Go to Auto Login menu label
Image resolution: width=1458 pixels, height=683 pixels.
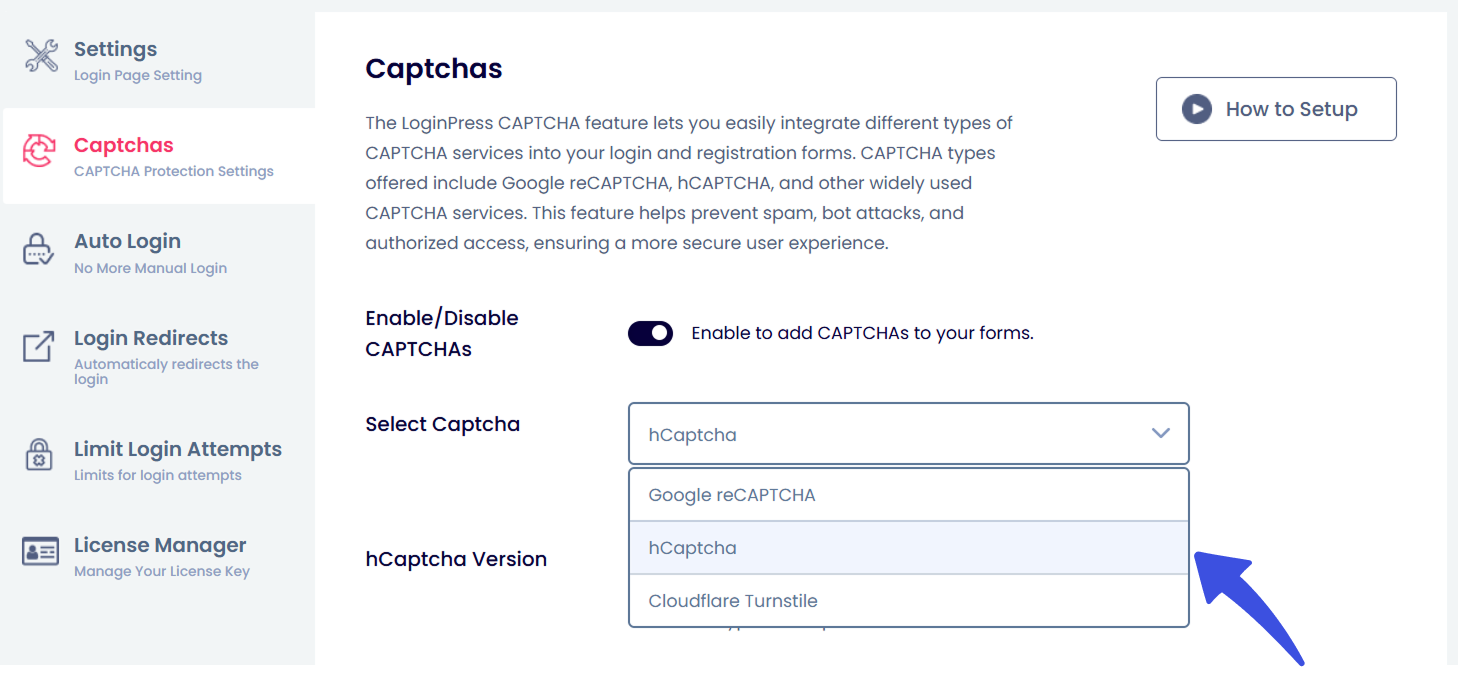tap(127, 241)
